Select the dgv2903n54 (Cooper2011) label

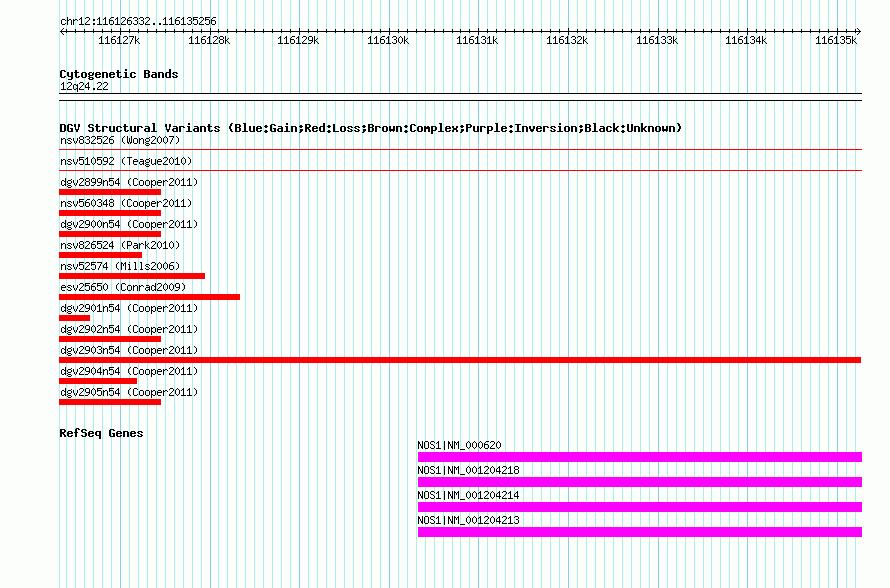point(129,350)
